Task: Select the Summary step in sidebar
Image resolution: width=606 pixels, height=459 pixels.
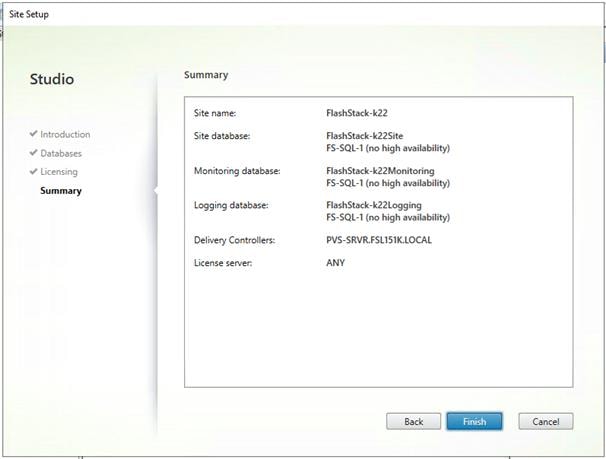Action: [61, 191]
